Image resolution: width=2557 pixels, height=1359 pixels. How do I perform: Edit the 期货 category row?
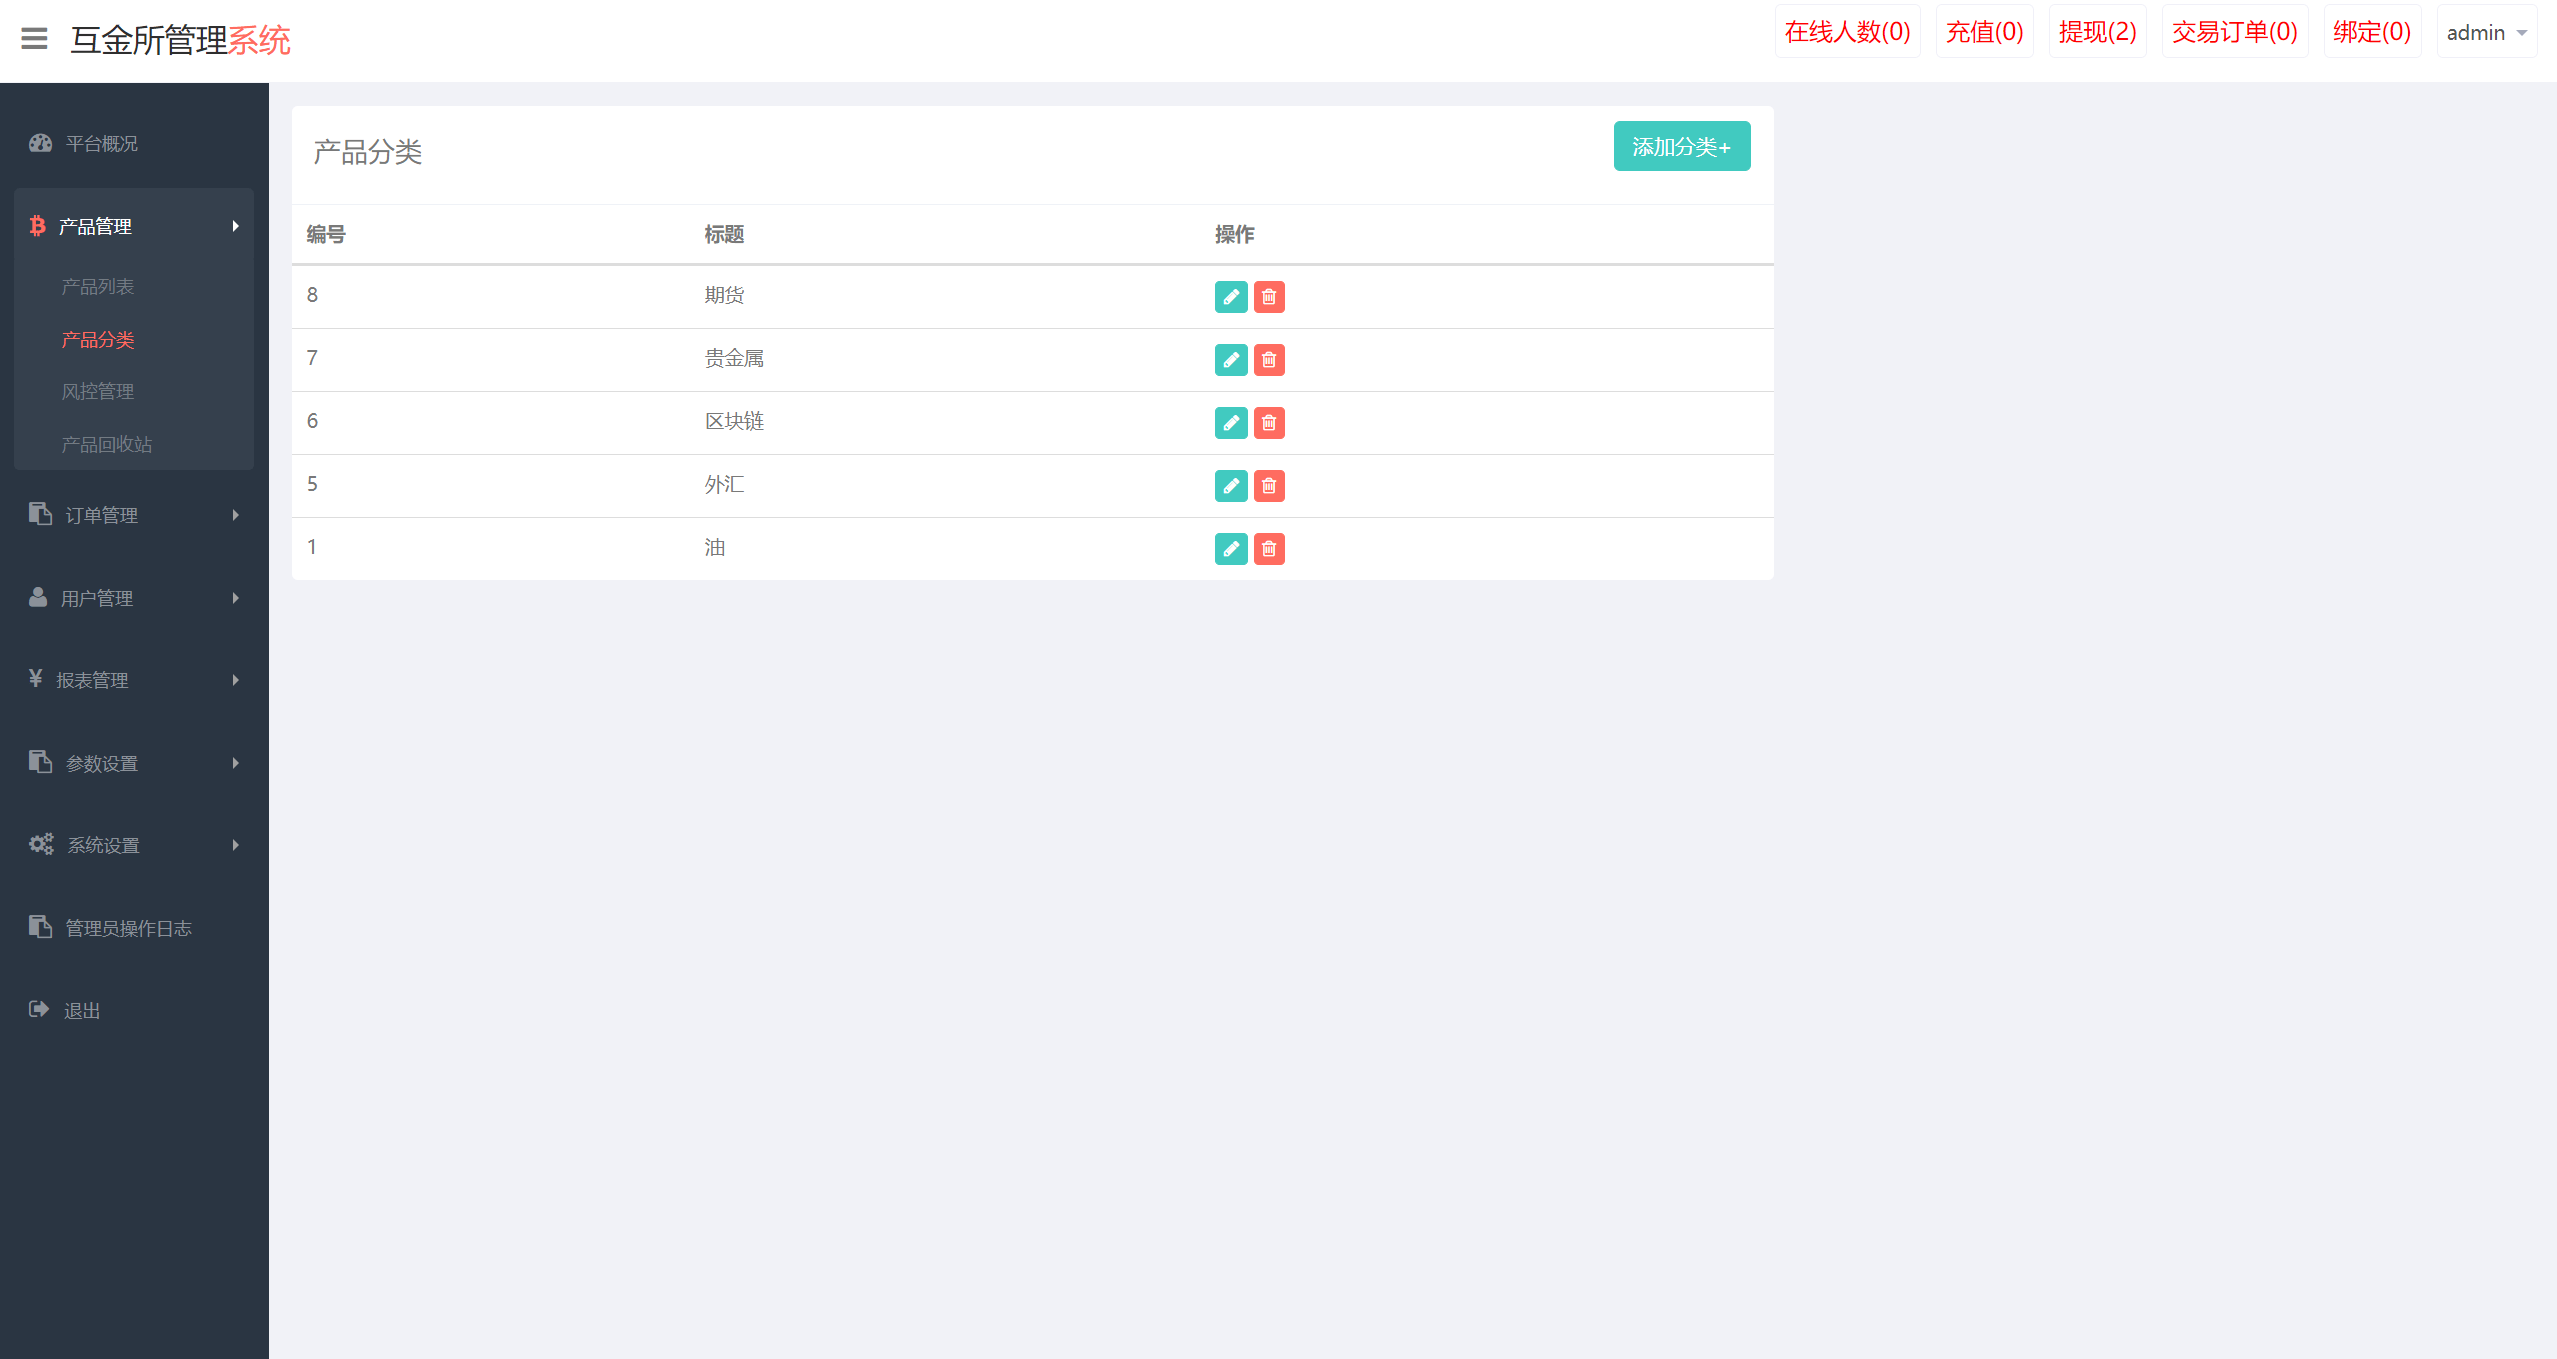1230,297
